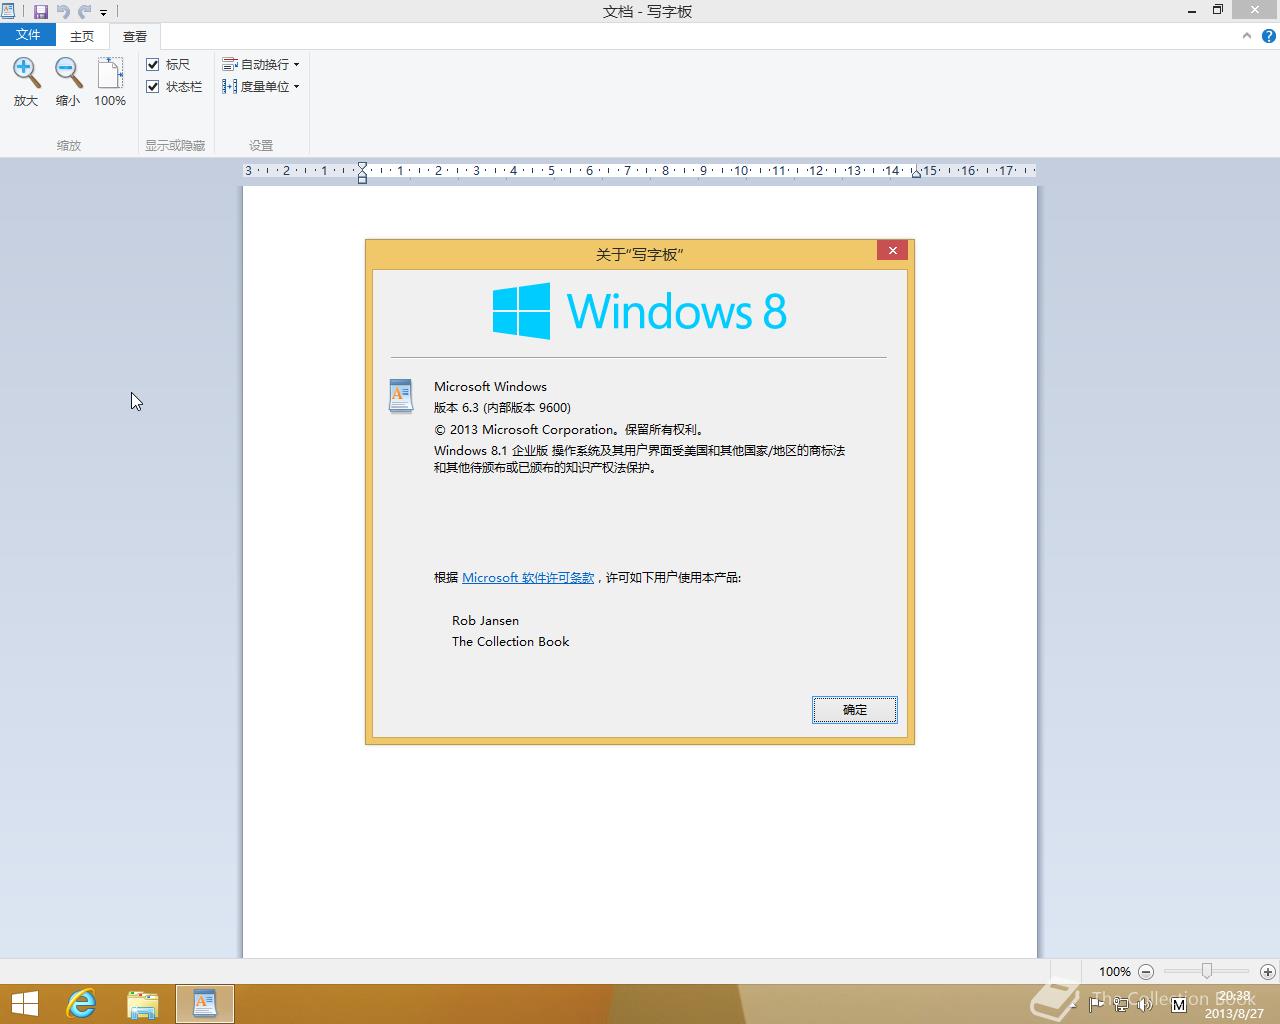
Task: Click the Zoom out (缩小) magnifier icon
Action: [x=68, y=73]
